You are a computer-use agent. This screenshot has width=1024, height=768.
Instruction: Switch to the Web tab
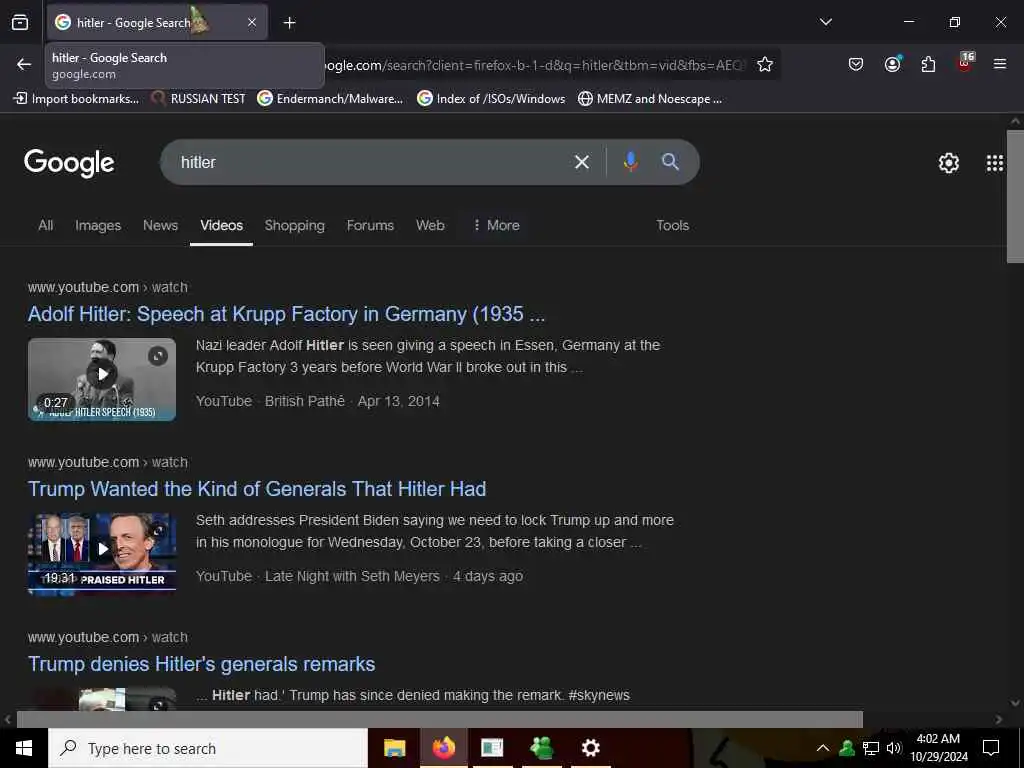430,225
